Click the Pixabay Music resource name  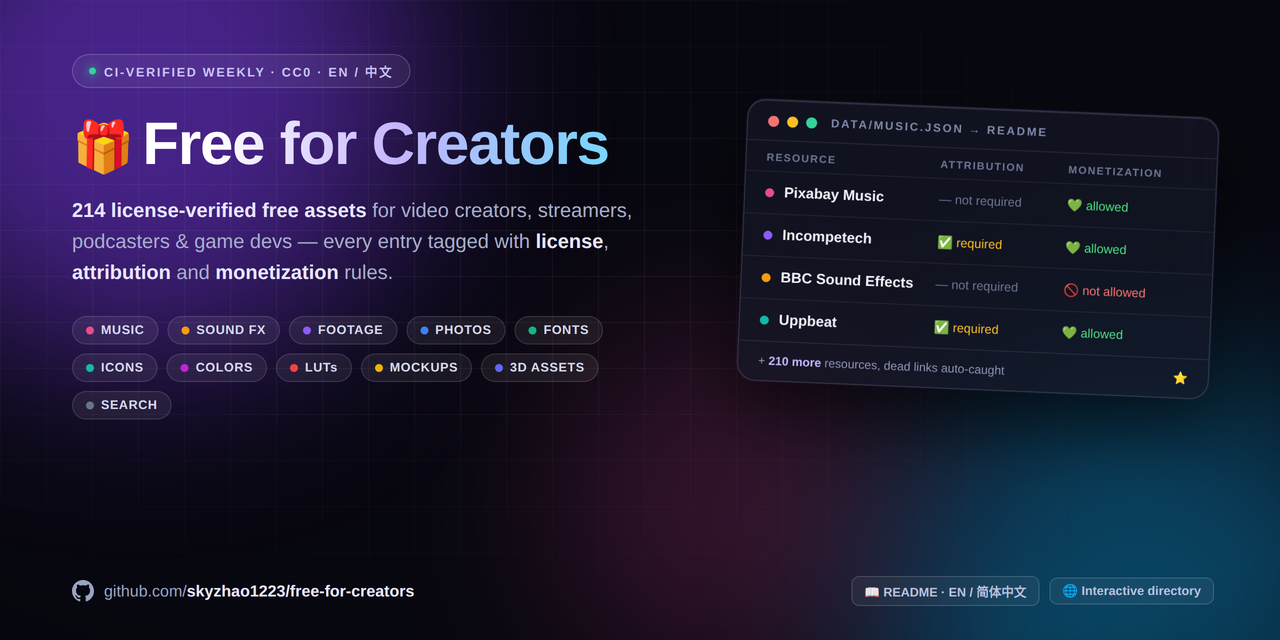[x=834, y=194]
